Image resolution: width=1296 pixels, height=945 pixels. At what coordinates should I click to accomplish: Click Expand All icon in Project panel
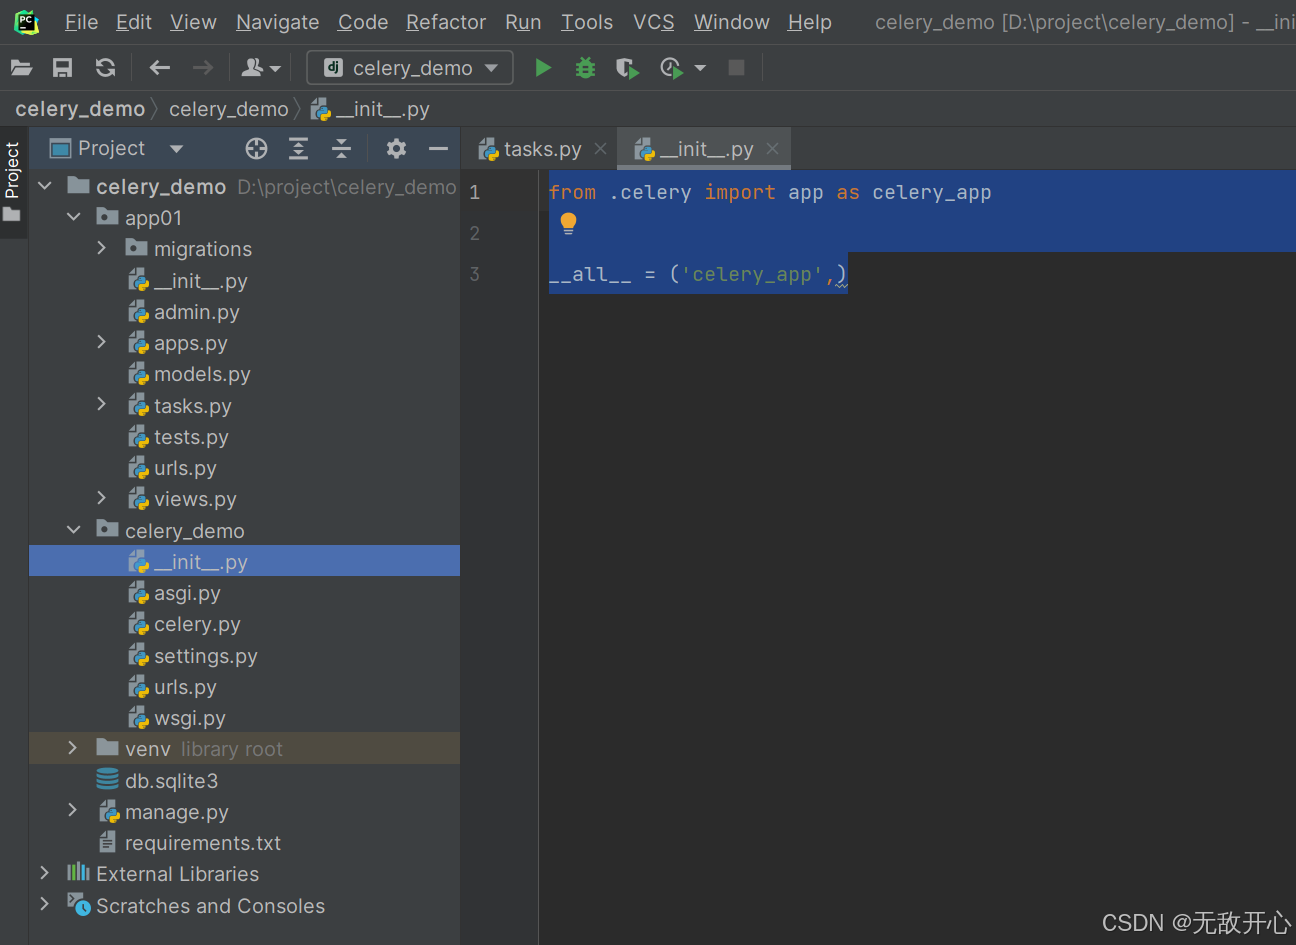pyautogui.click(x=298, y=149)
